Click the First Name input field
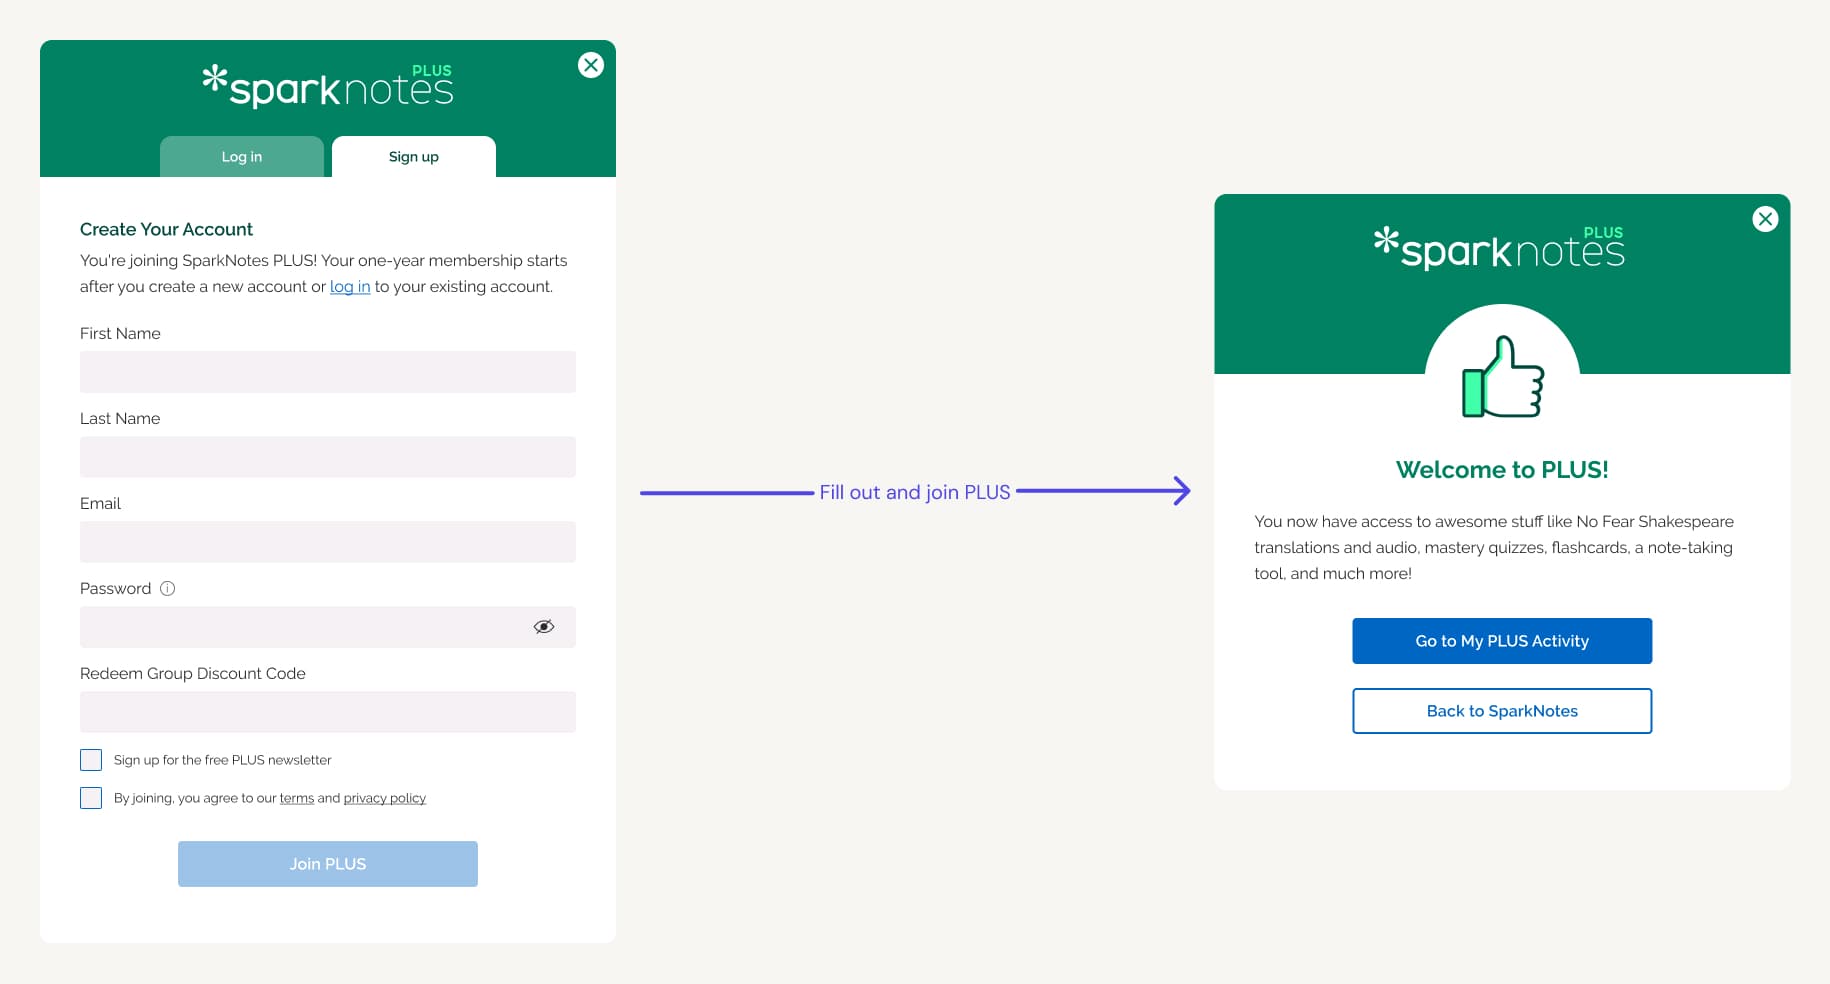 click(327, 371)
